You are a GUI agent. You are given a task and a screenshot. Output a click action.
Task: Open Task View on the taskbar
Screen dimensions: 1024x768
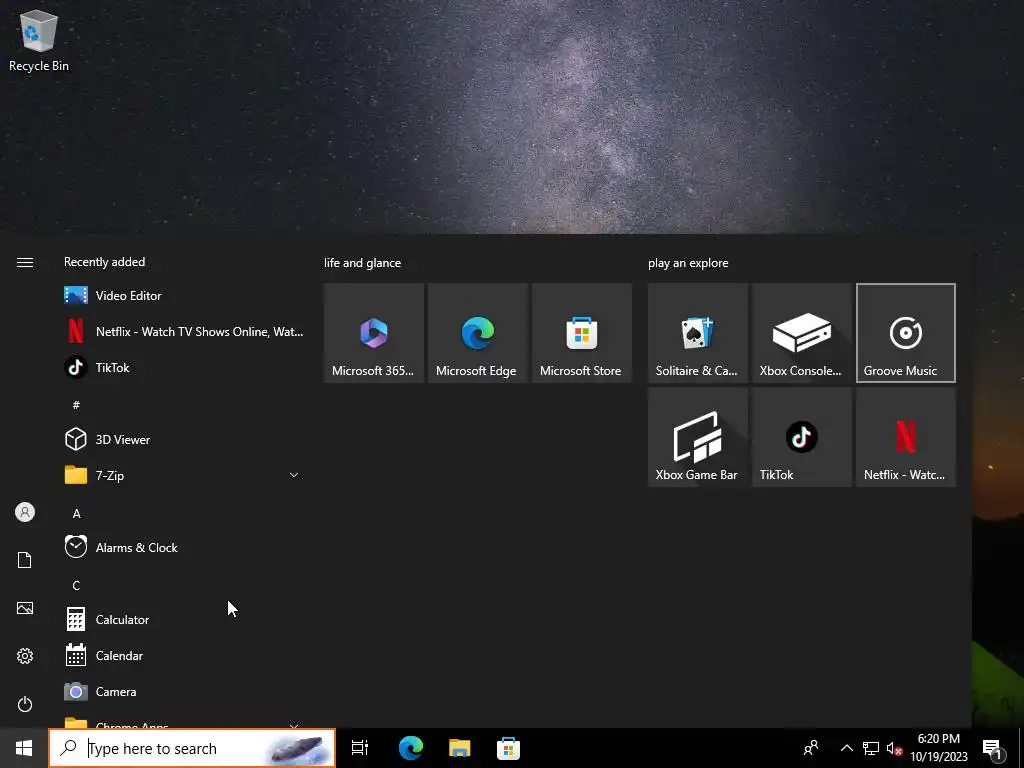pos(360,748)
